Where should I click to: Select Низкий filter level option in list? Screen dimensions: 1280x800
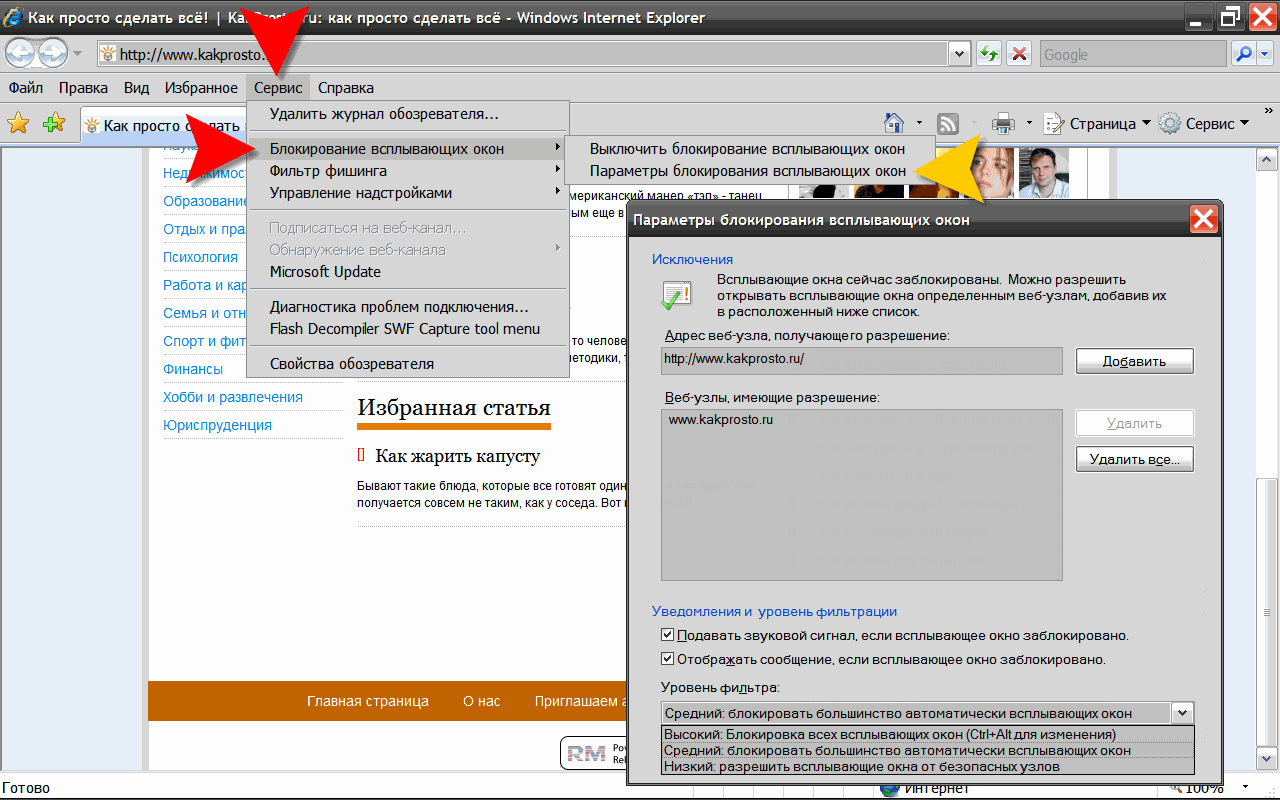928,766
